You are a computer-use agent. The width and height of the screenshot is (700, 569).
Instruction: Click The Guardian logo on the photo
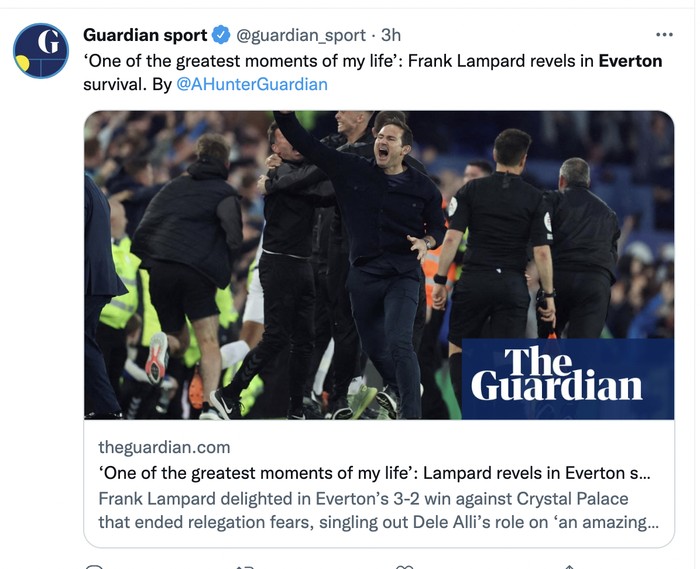[556, 375]
